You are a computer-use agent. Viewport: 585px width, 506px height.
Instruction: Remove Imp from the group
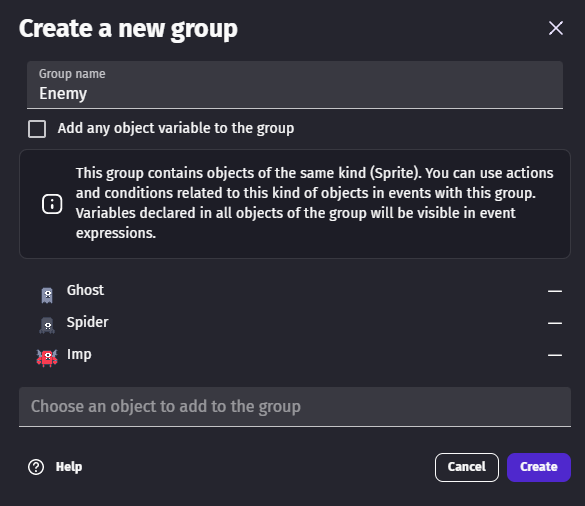[x=555, y=355]
